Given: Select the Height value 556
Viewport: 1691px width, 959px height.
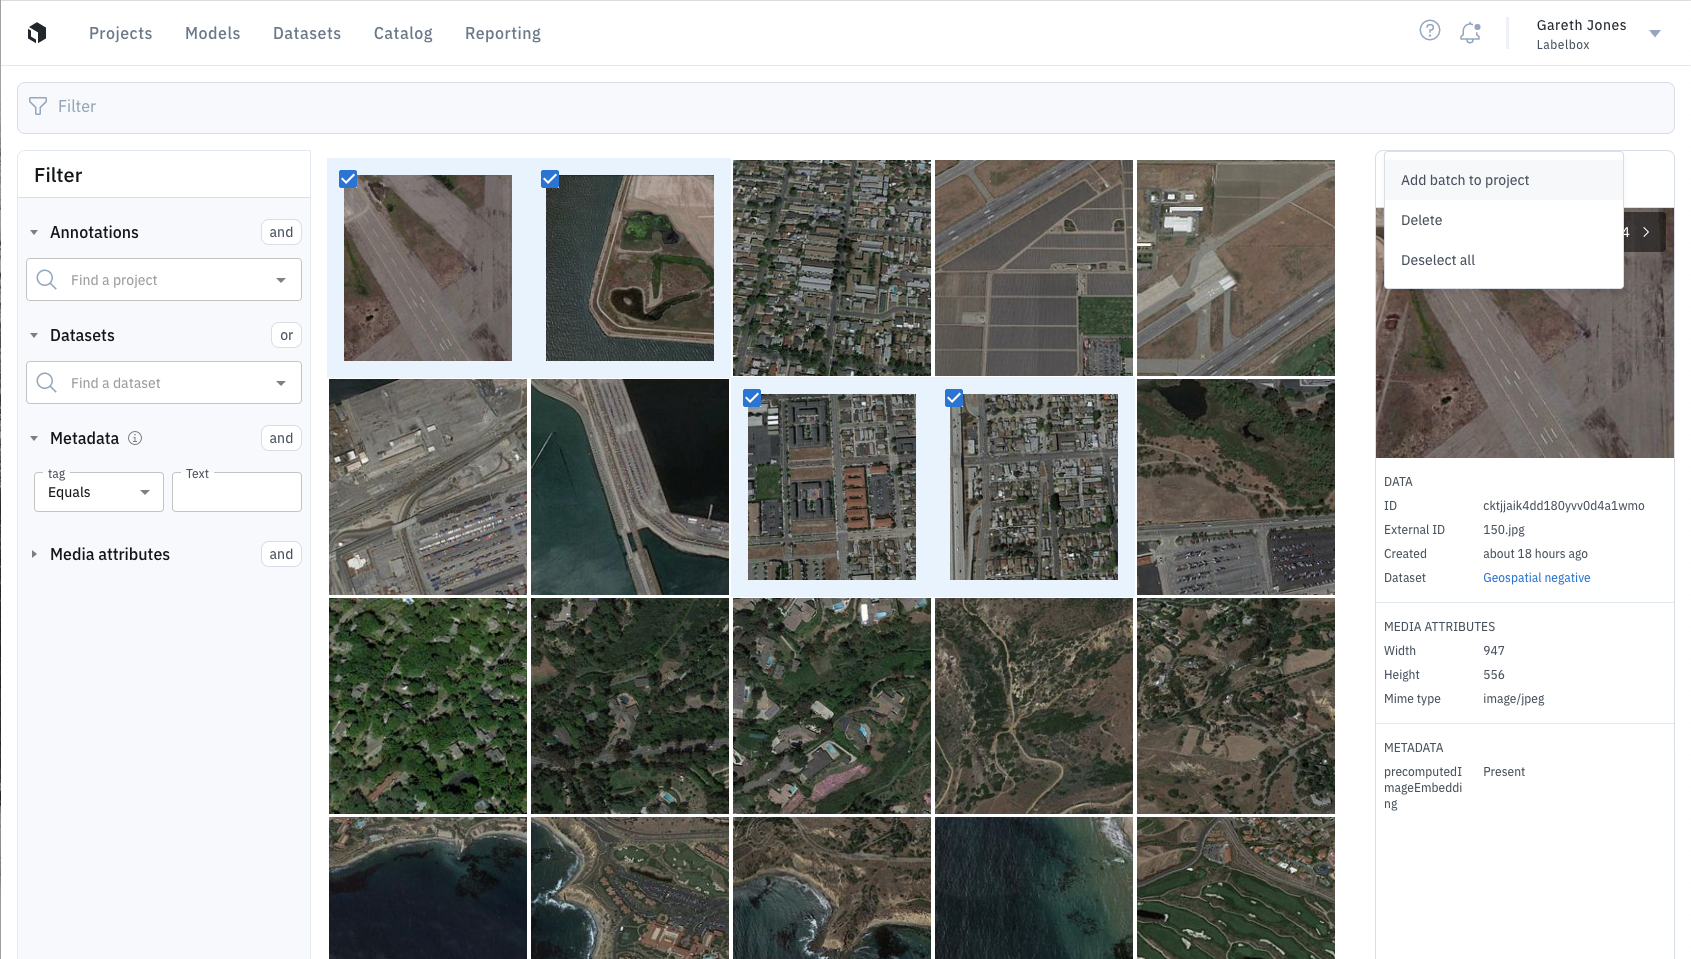Looking at the screenshot, I should (1494, 675).
